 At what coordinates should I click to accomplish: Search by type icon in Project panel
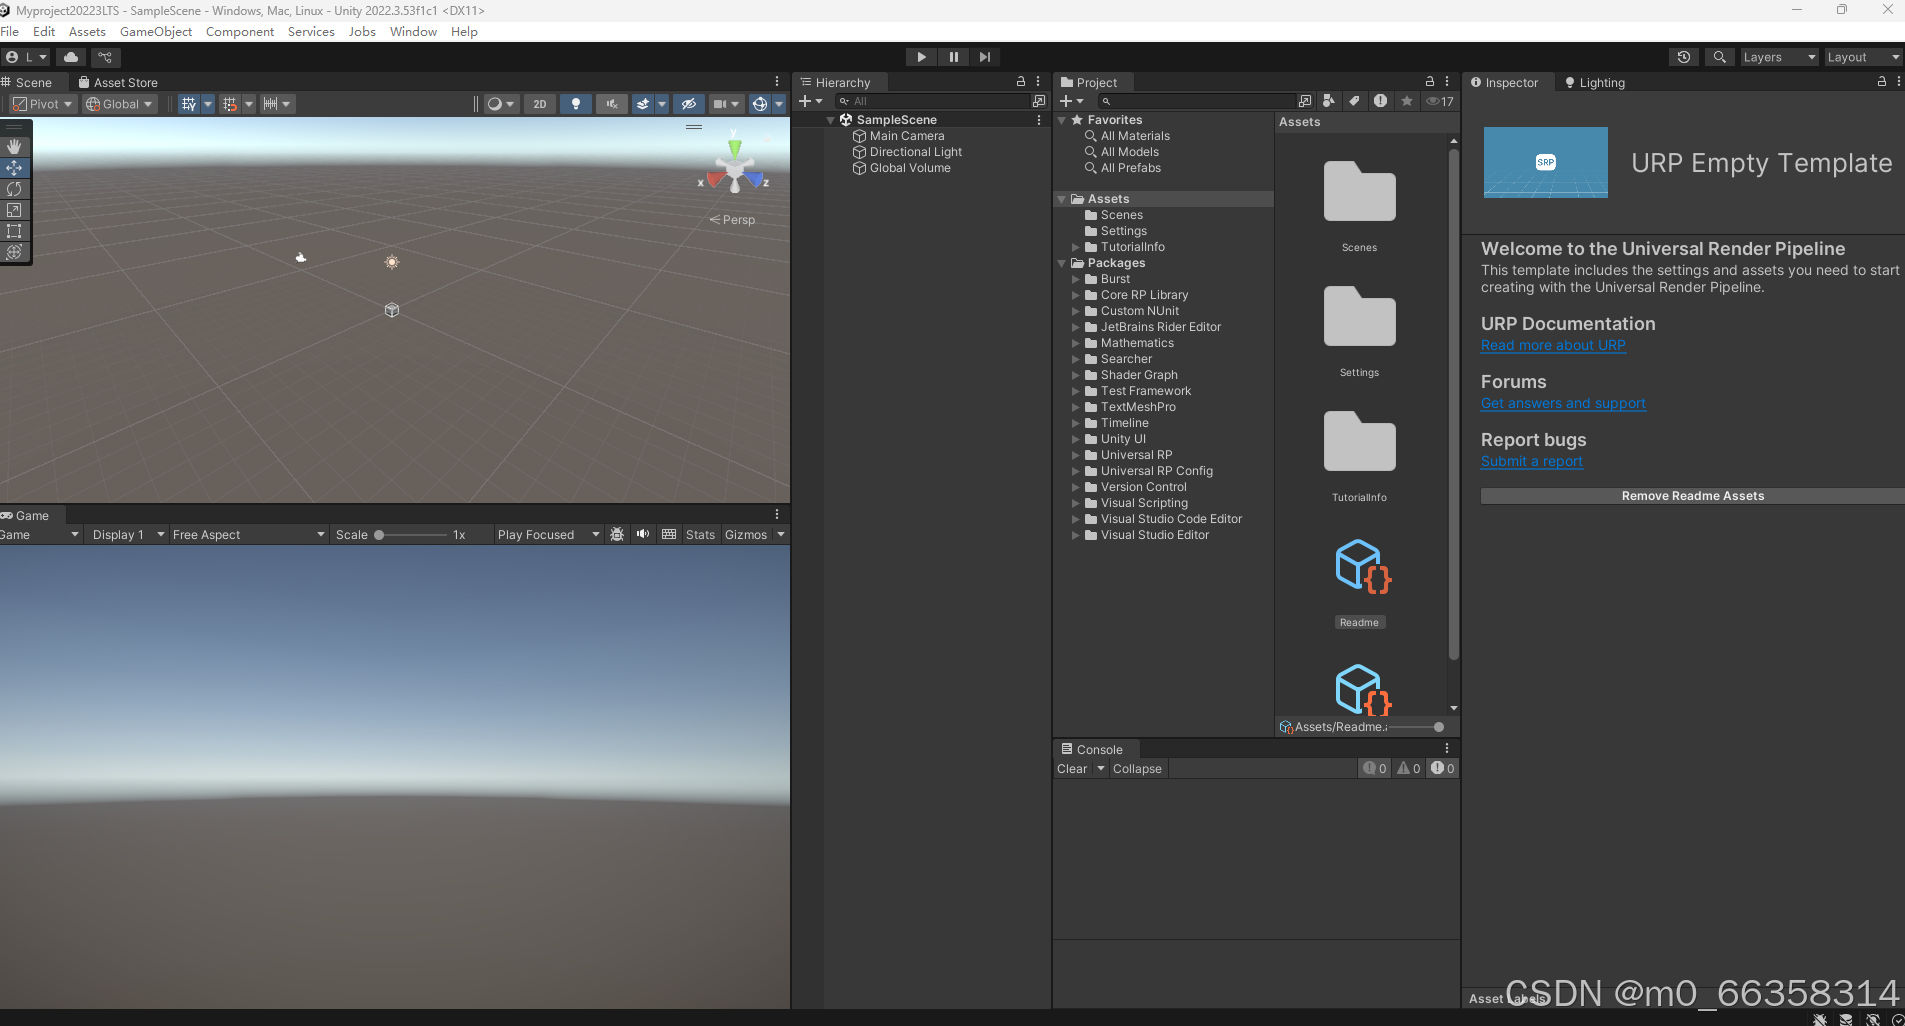pos(1328,101)
